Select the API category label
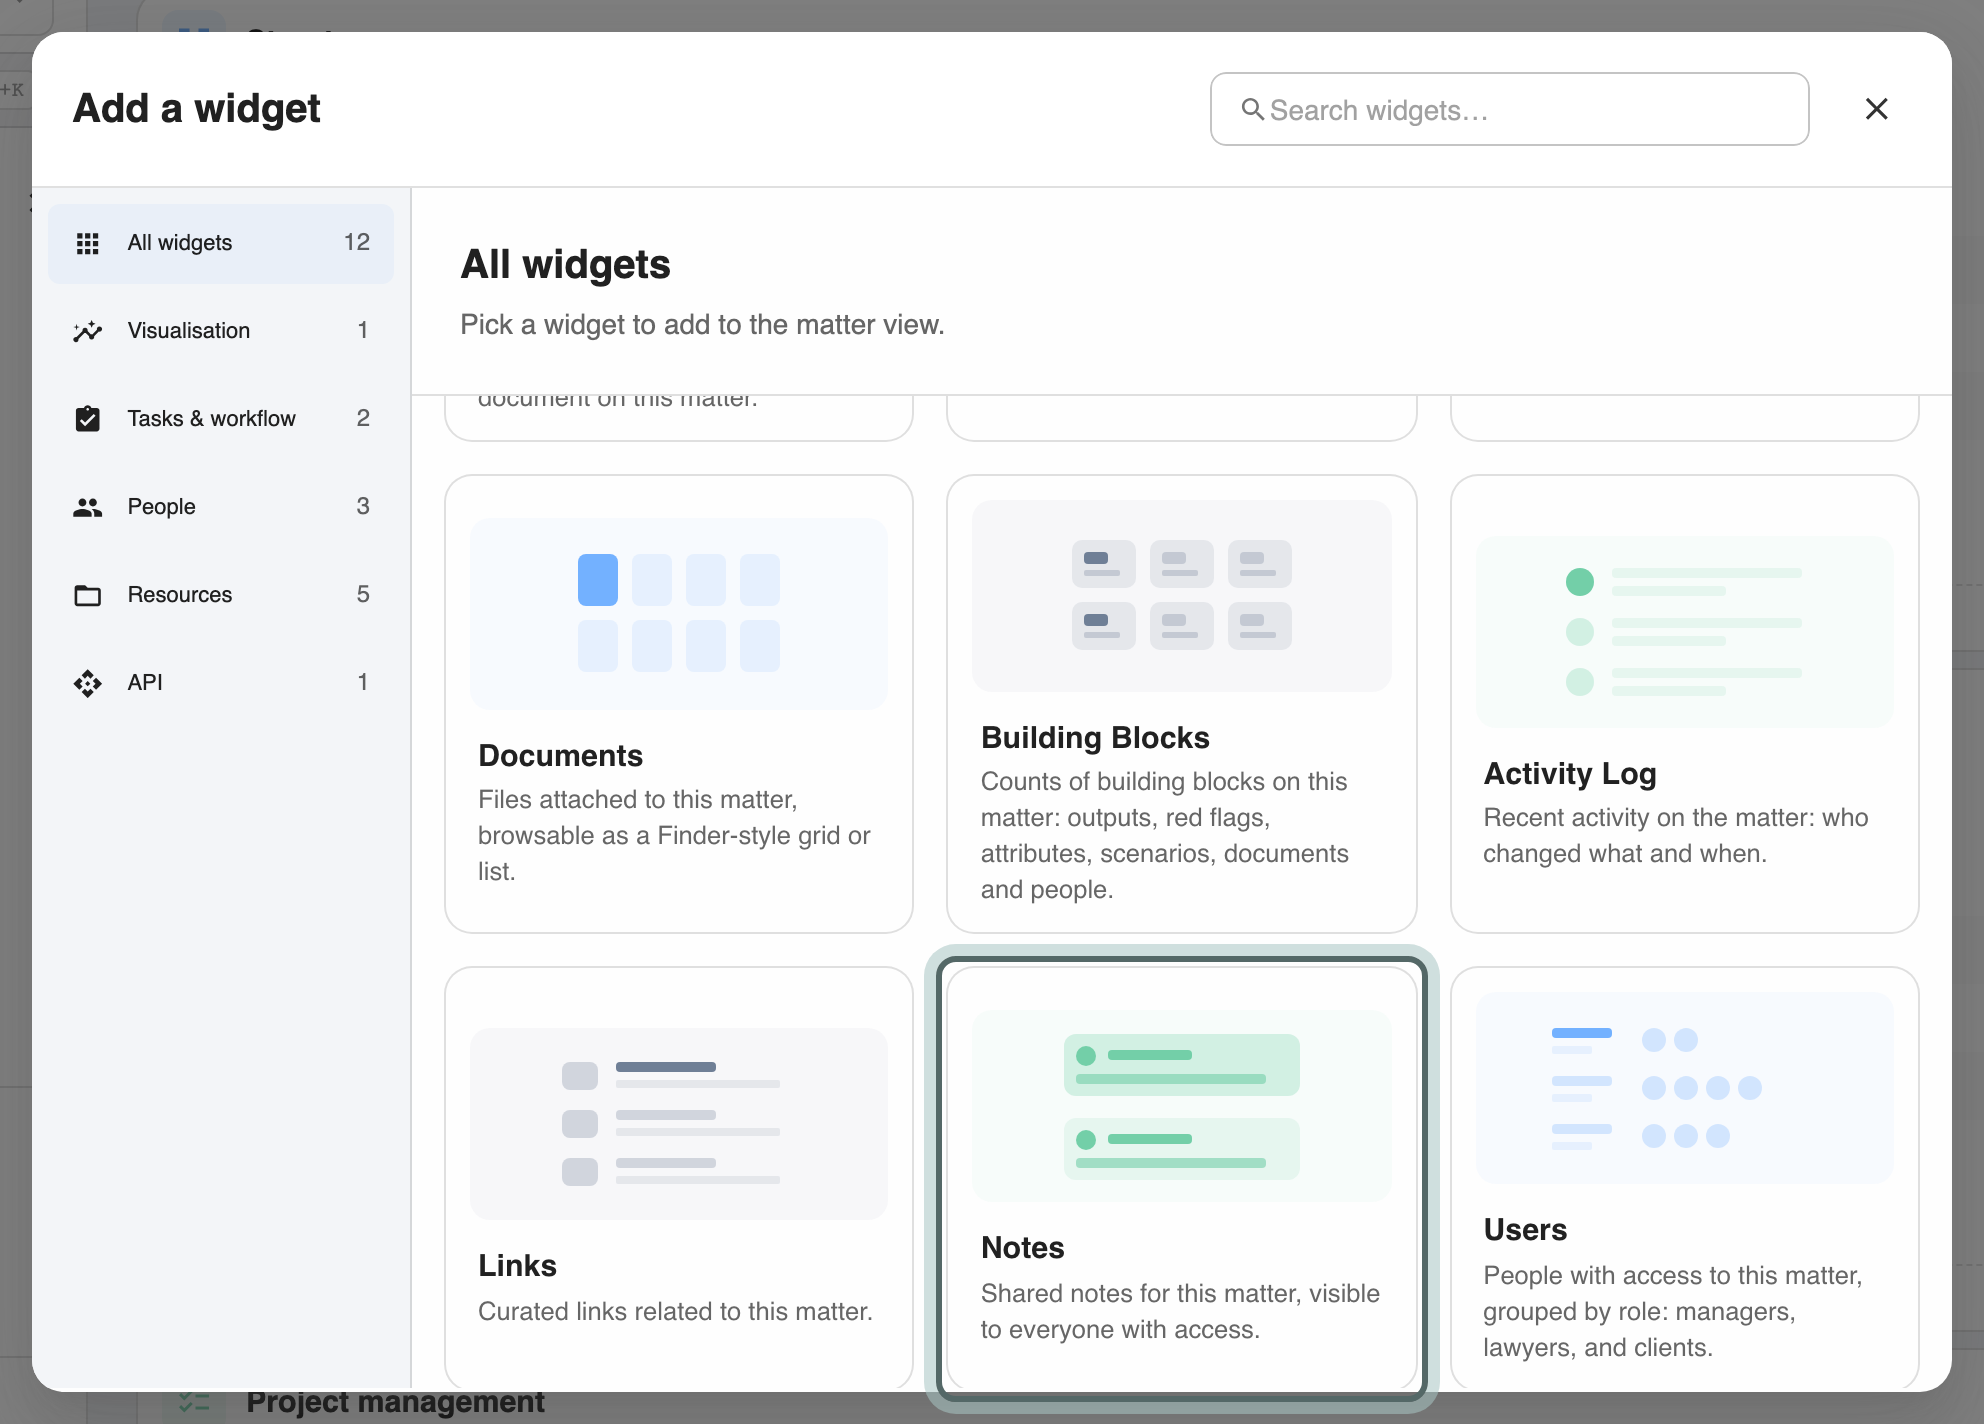 click(145, 683)
